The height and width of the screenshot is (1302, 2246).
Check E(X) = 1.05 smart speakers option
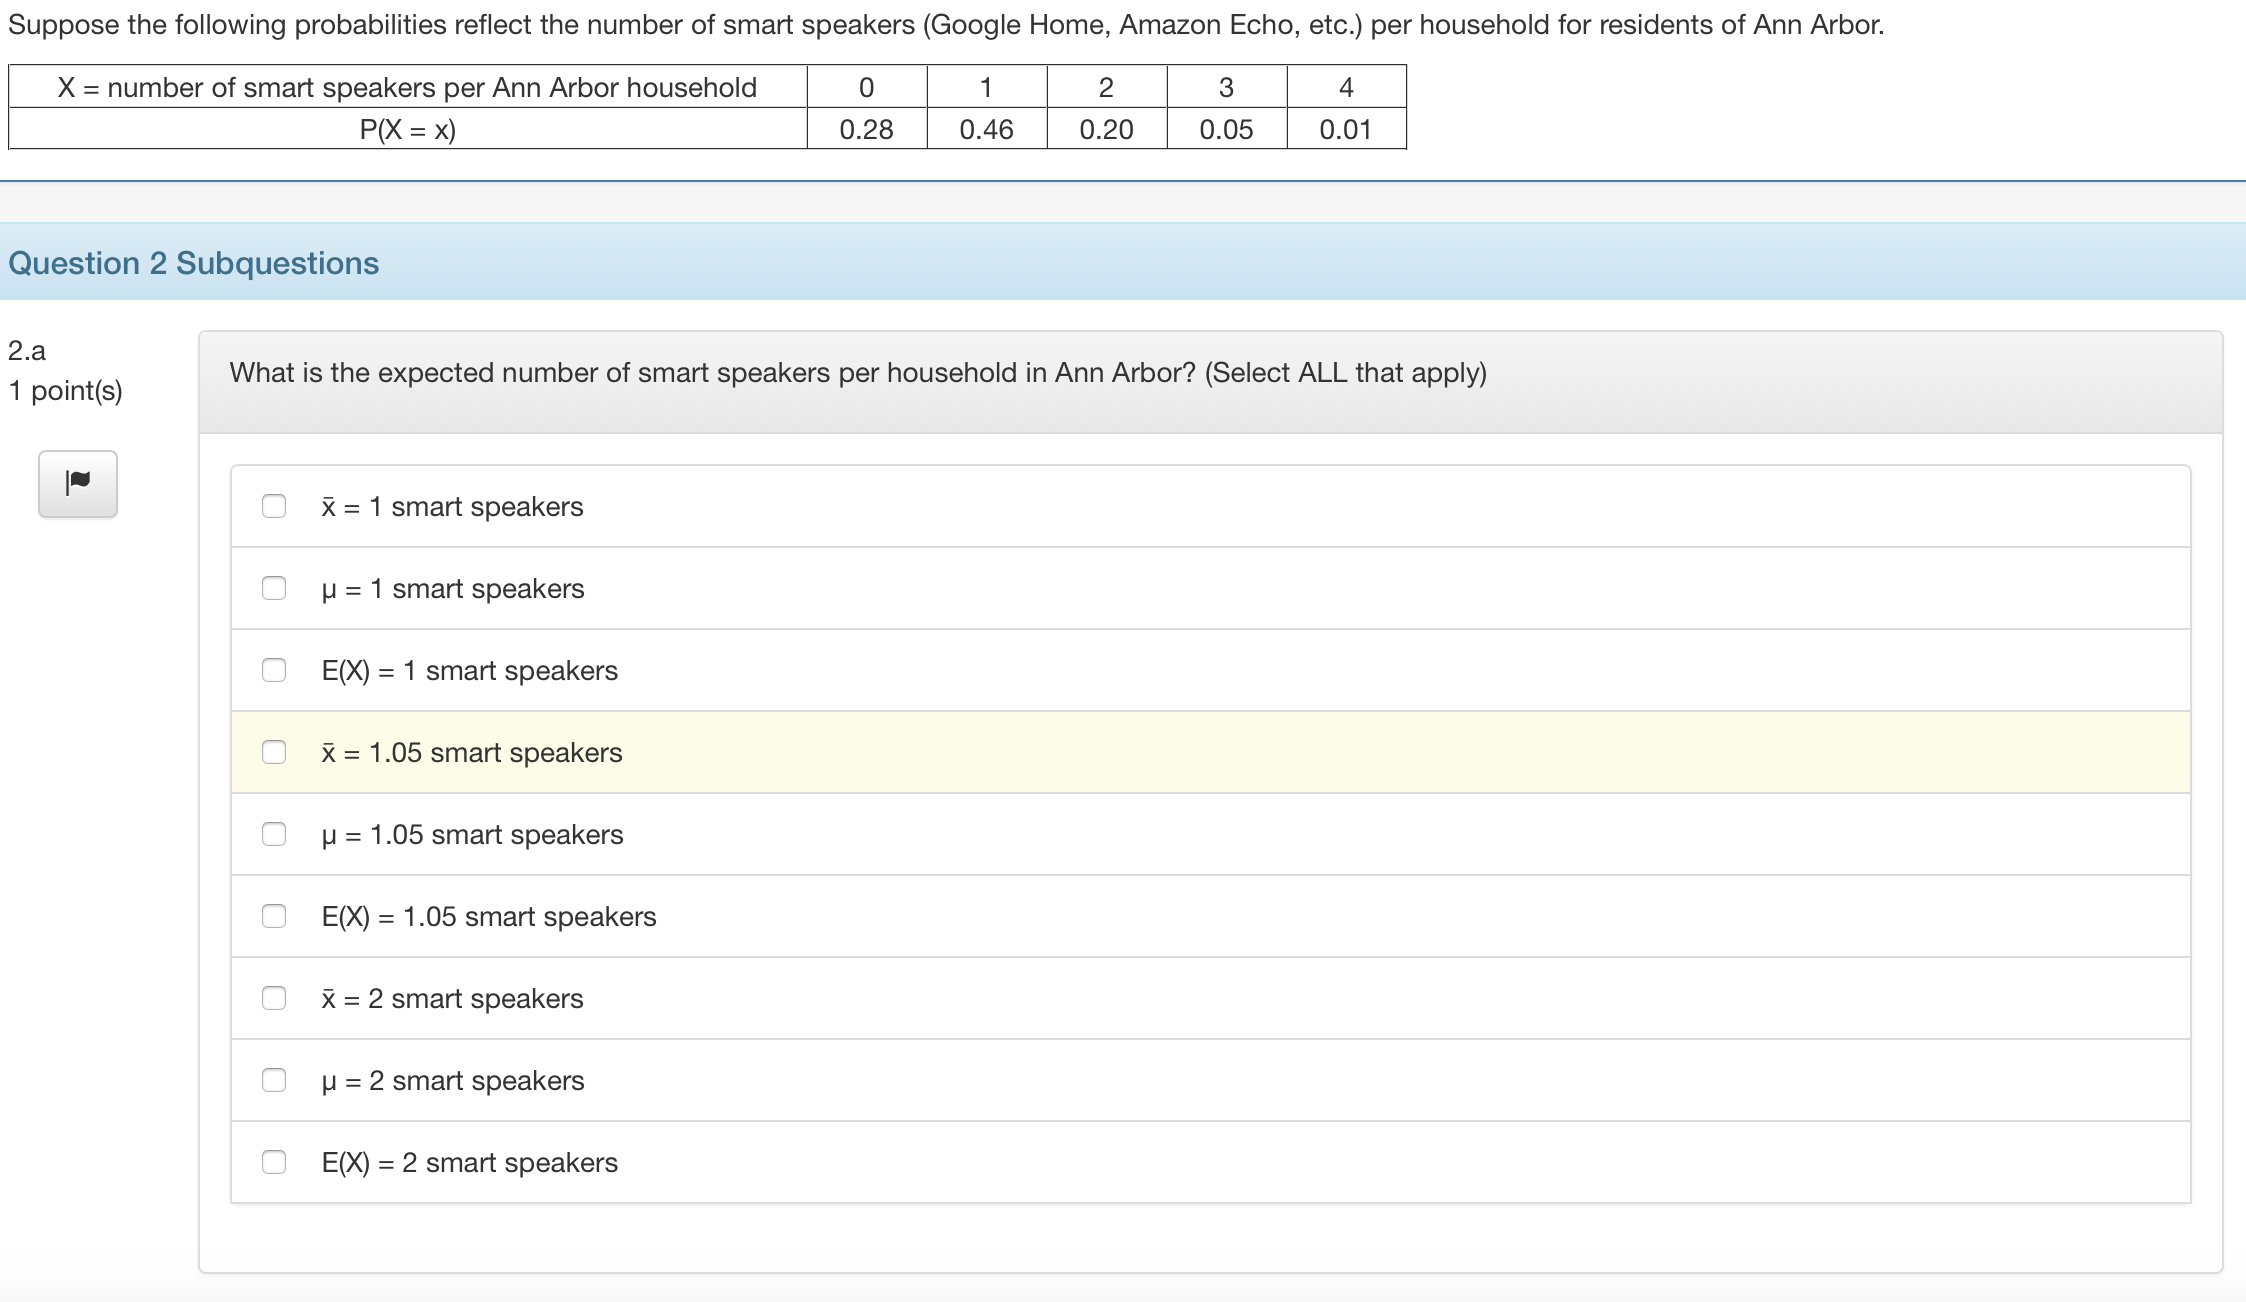(x=274, y=916)
